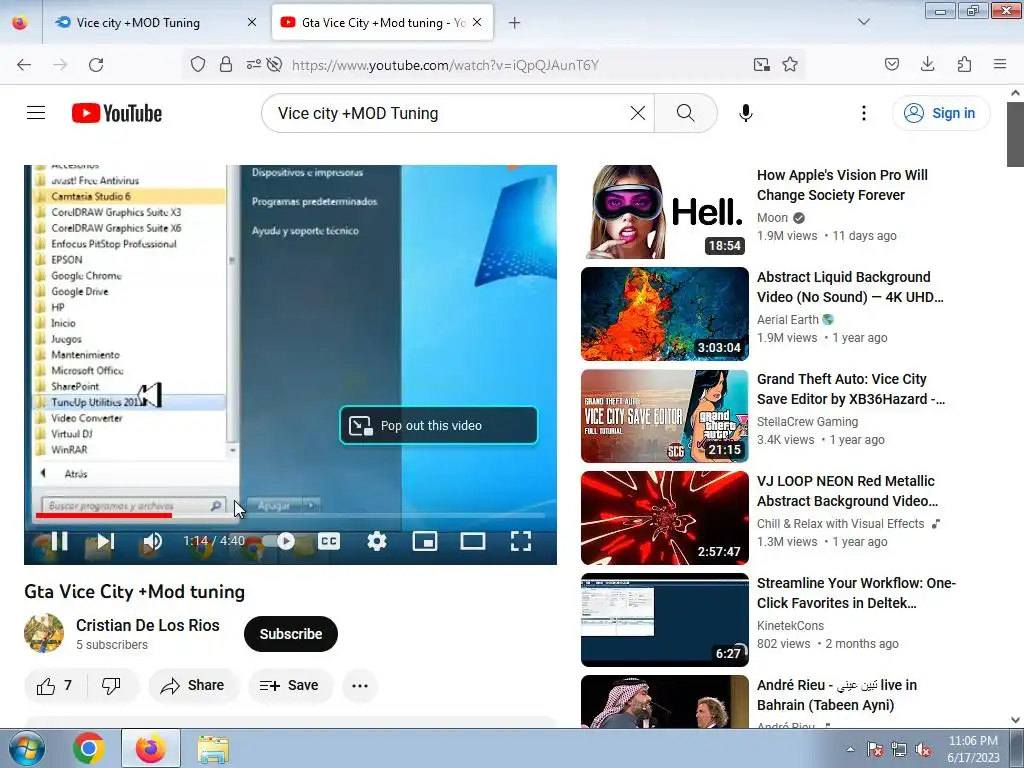This screenshot has height=768, width=1024.
Task: Bookmark this page star icon
Action: coord(790,65)
